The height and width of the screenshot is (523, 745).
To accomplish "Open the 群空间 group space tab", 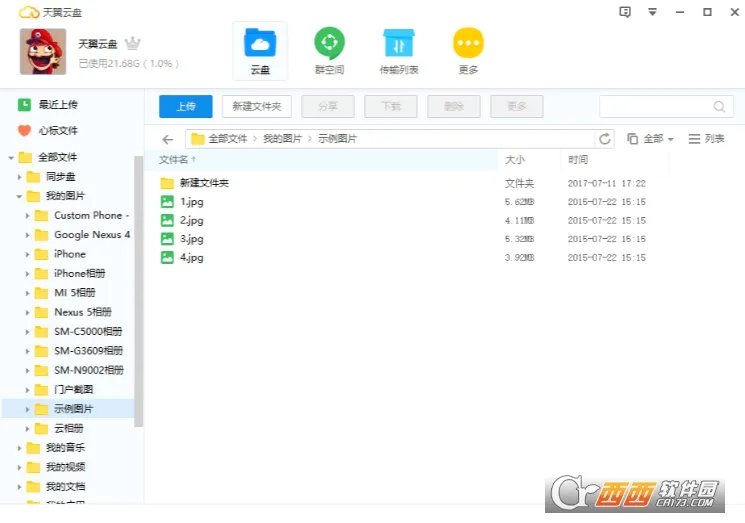I will tap(329, 51).
